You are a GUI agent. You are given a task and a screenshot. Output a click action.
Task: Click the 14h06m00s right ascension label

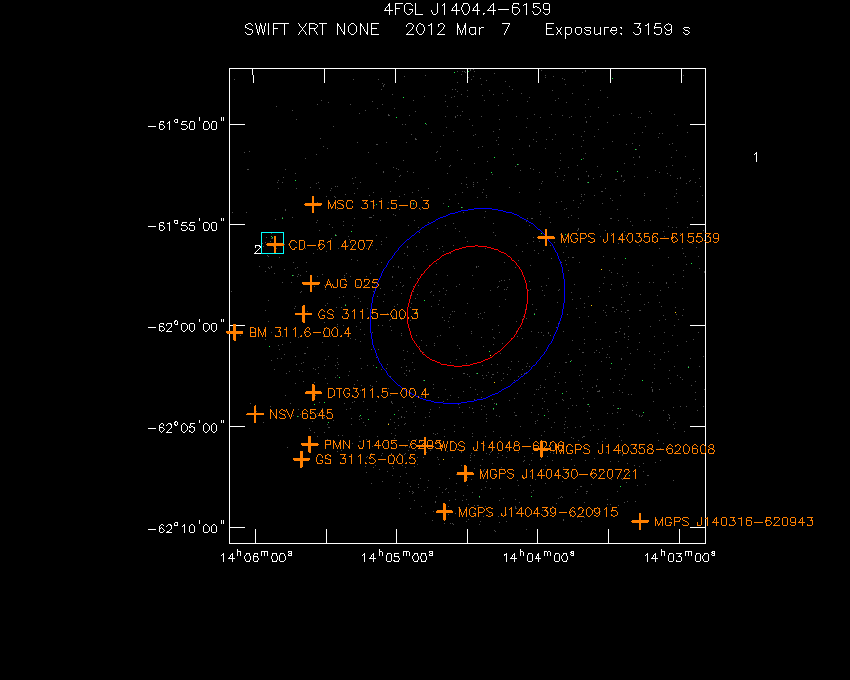[256, 556]
